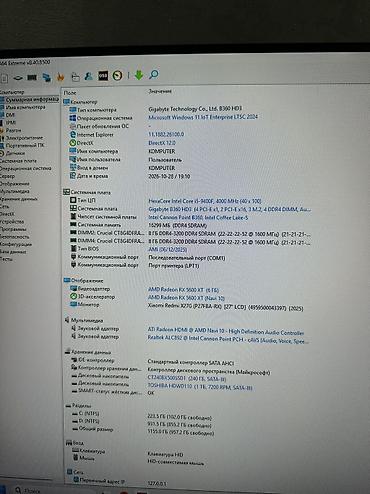370x494 pixels.
Task: Open the DMI tree node
Action: (x=10, y=115)
